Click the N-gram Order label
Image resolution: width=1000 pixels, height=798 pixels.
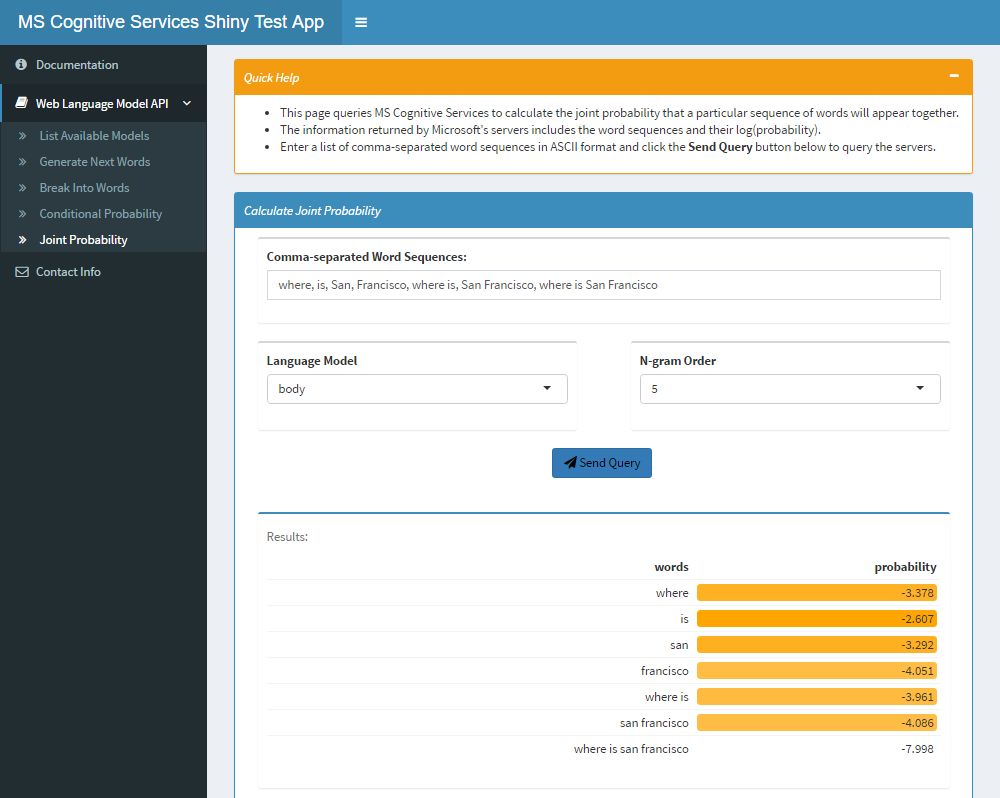677,361
